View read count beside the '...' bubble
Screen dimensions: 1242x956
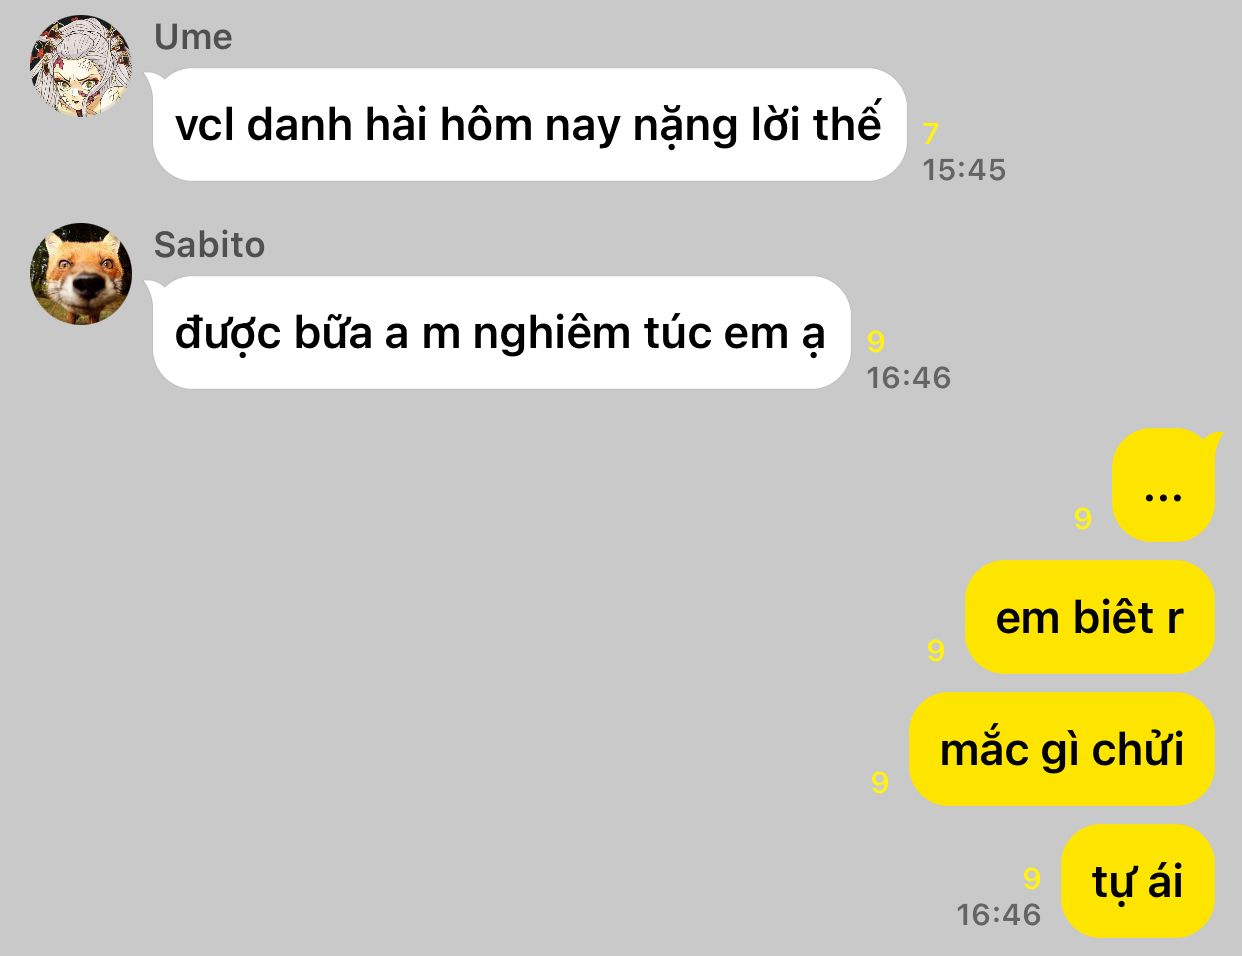point(1083,518)
